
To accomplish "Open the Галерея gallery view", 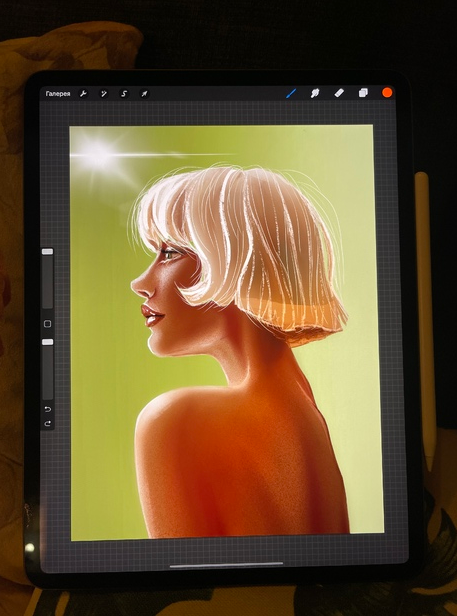I will coord(58,94).
